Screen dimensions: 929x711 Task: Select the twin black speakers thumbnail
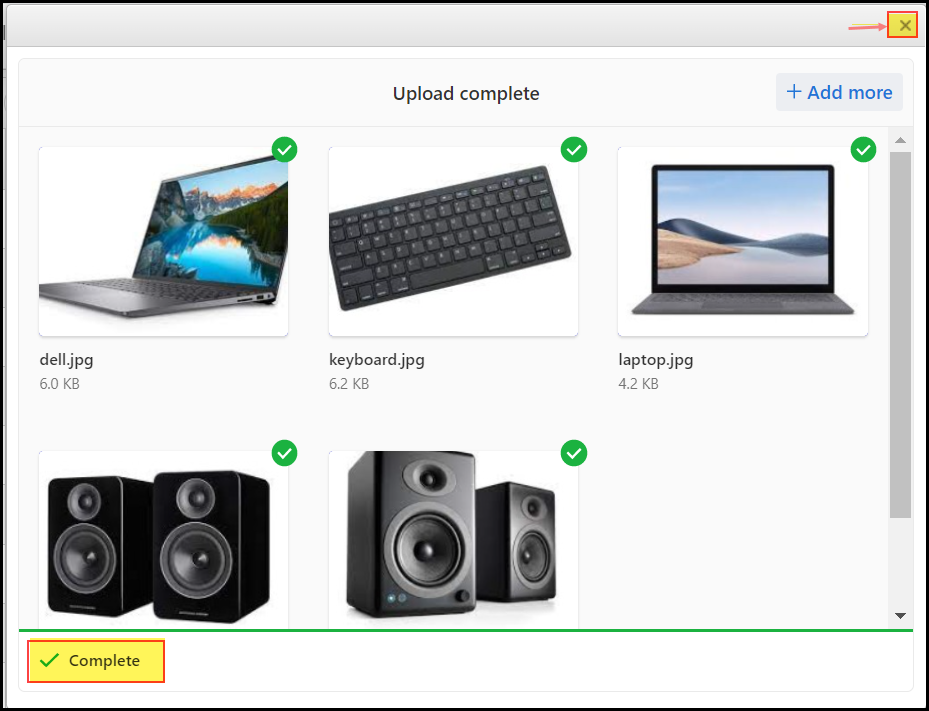[164, 540]
